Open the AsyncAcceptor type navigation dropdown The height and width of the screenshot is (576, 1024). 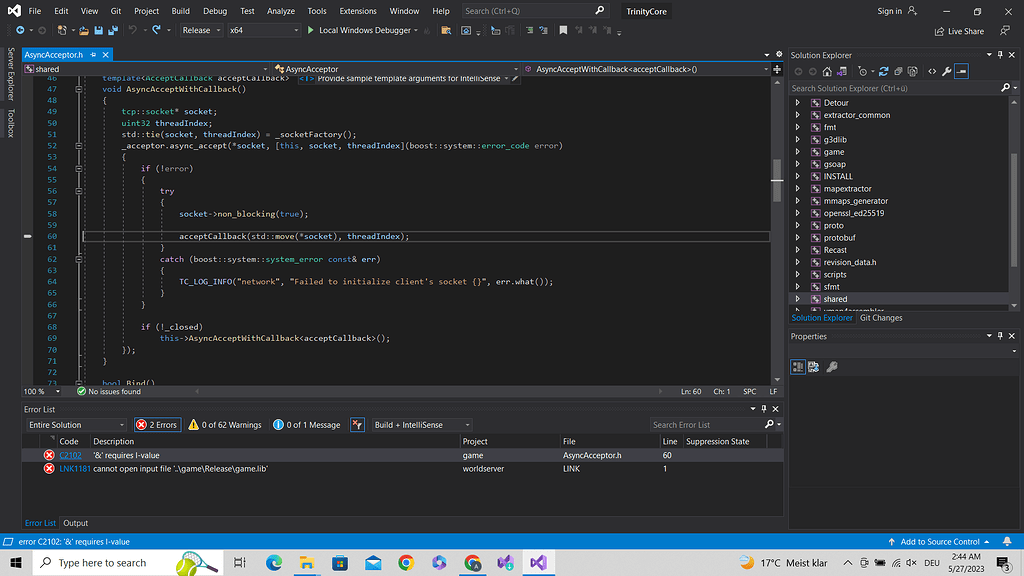coord(396,69)
